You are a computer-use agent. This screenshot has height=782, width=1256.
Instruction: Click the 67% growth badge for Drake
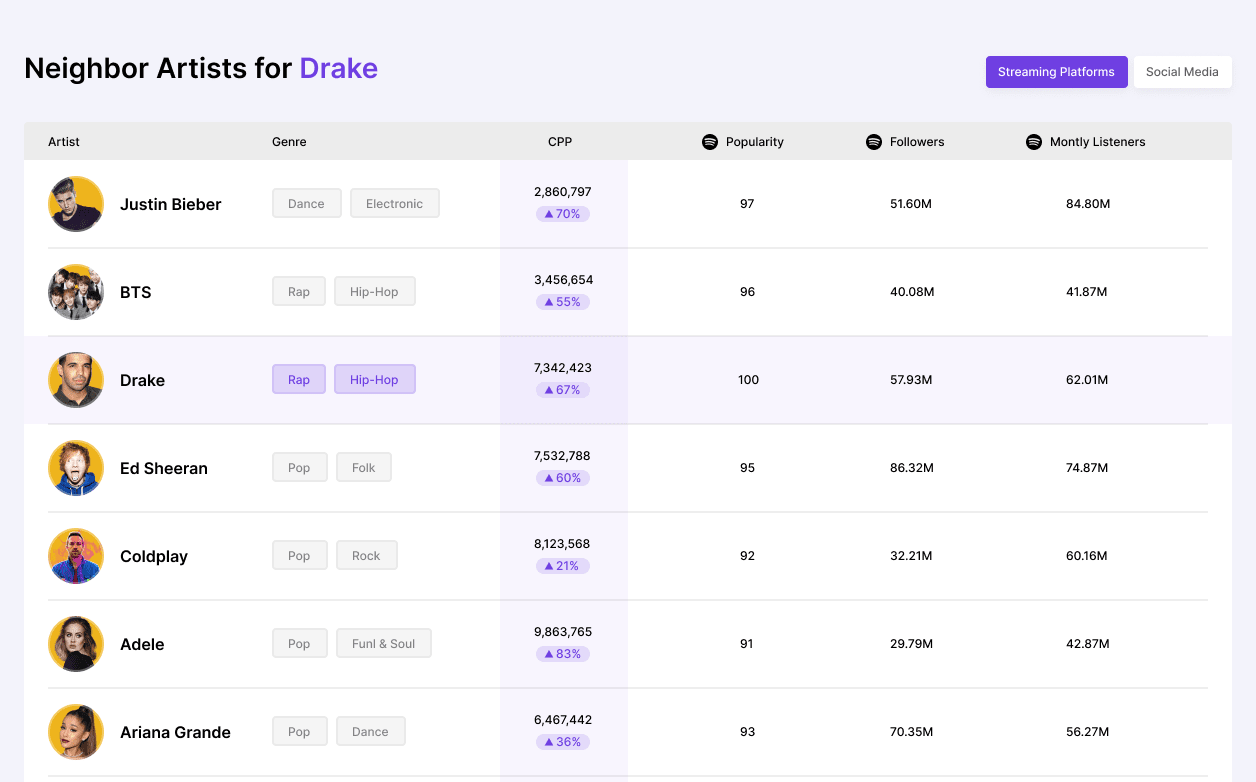(x=563, y=390)
